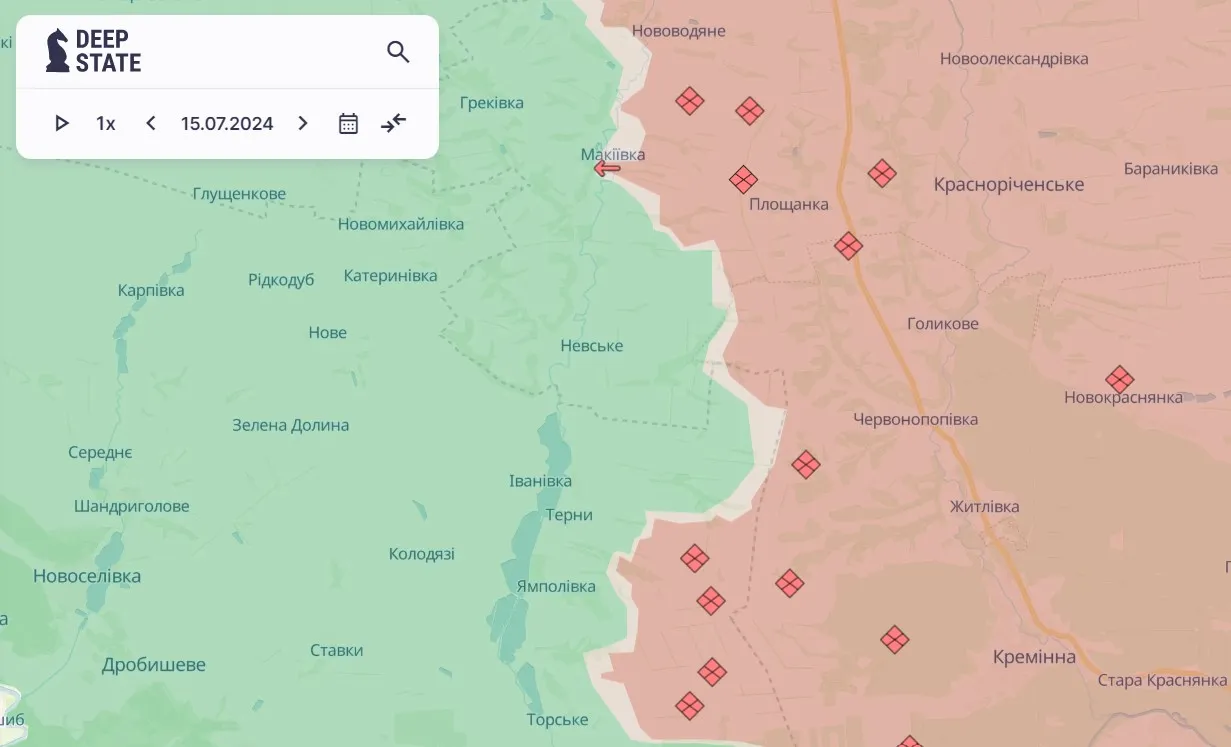The image size is (1231, 747).
Task: Select the Невське village label
Action: pos(591,346)
